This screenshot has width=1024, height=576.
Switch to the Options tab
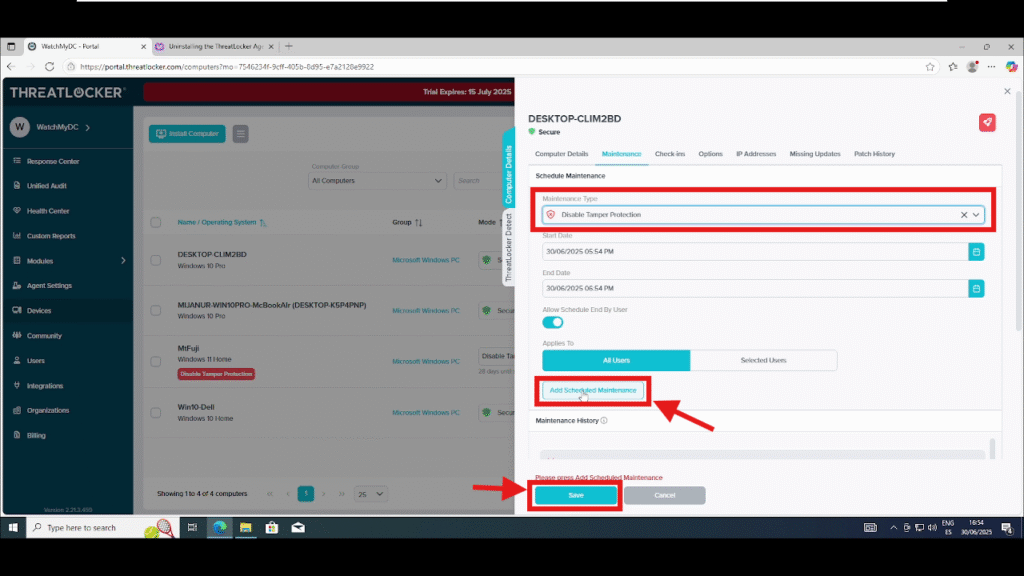(x=711, y=154)
